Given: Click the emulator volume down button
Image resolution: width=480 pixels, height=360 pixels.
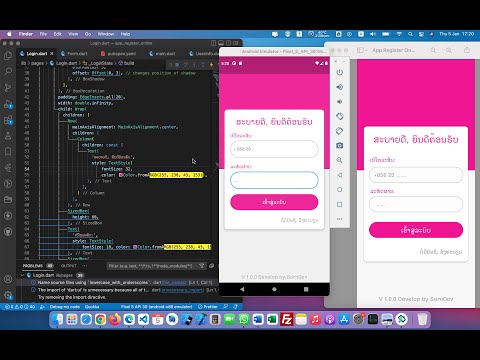Looking at the screenshot, I should point(339,102).
